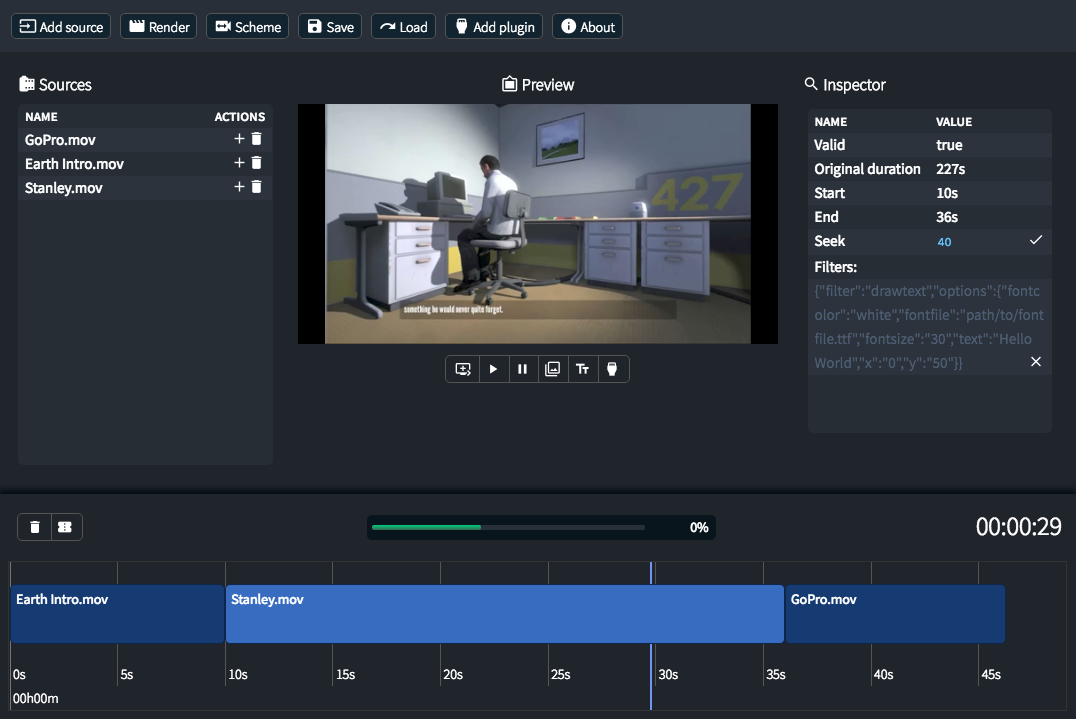The height and width of the screenshot is (719, 1076).
Task: Click the Valid value true
Action: pyautogui.click(x=949, y=145)
